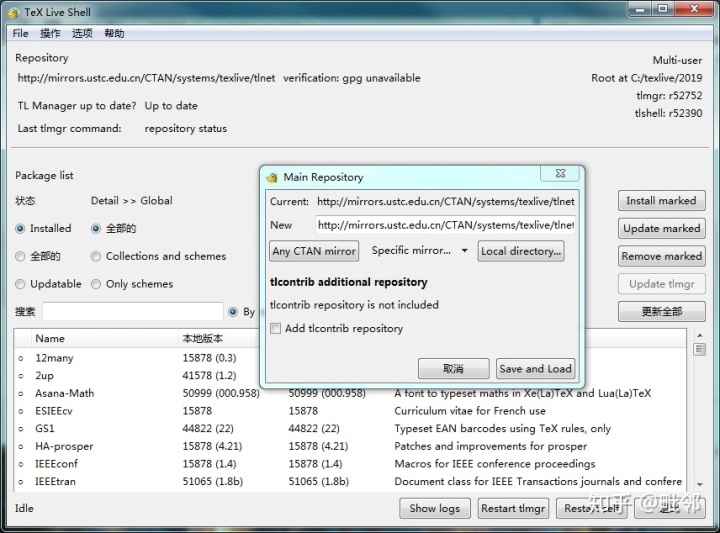Enable Add tlcontrib repository checkbox
Image resolution: width=720 pixels, height=533 pixels.
tap(276, 328)
